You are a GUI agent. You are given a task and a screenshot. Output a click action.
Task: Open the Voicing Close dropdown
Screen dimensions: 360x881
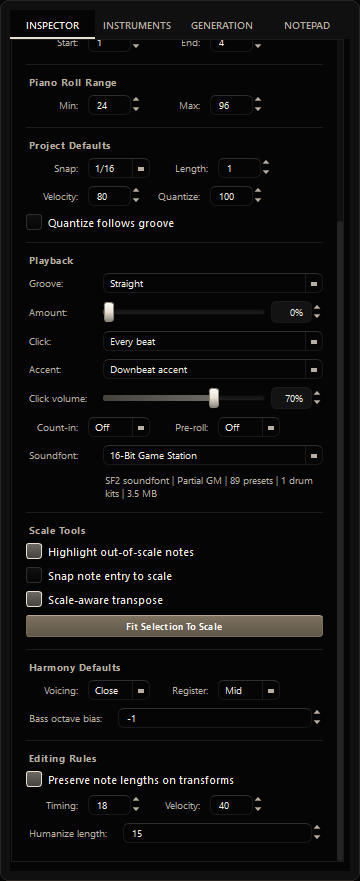coord(119,690)
